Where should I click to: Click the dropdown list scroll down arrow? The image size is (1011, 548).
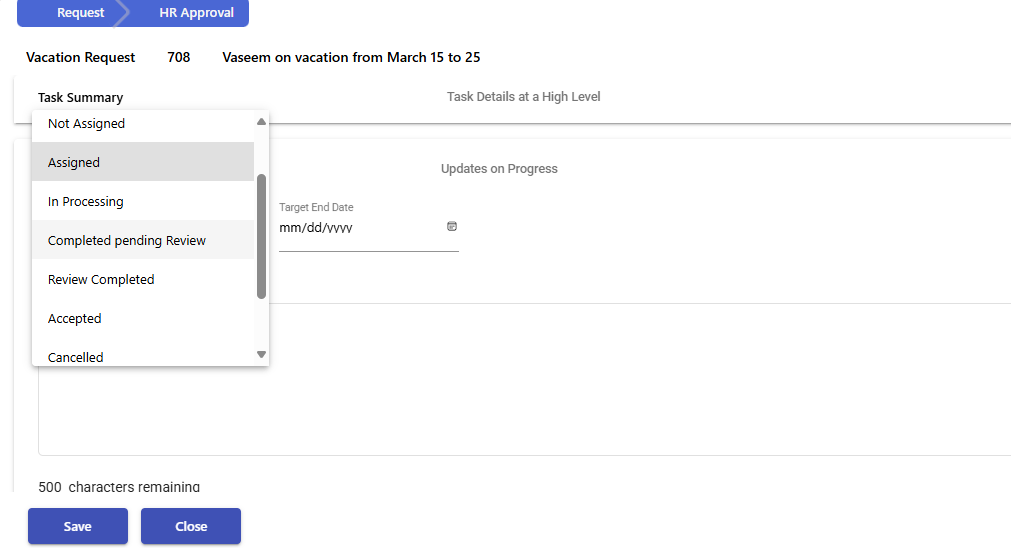click(261, 354)
